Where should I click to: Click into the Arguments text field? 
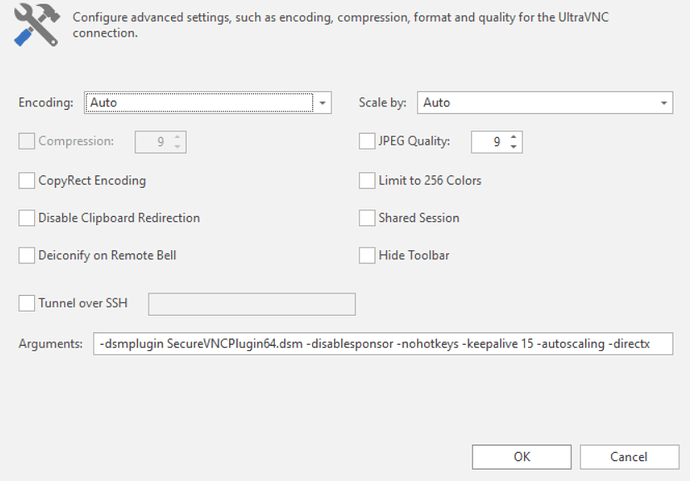[383, 344]
